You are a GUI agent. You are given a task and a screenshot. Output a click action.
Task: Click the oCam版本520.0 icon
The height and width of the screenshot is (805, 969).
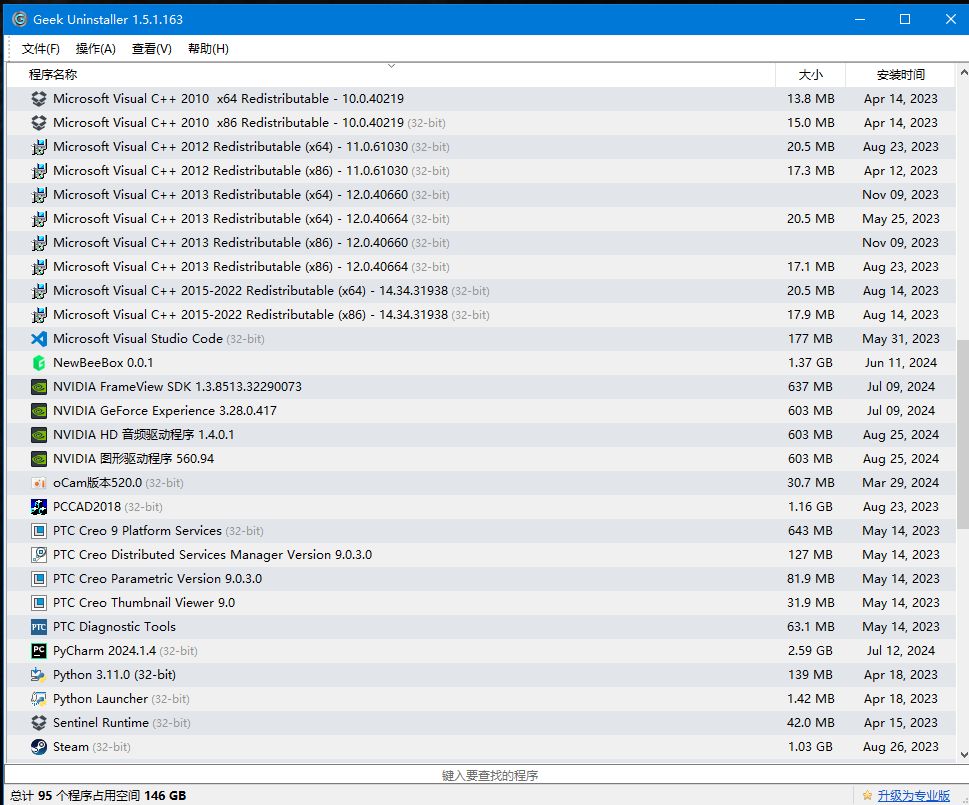tap(39, 483)
